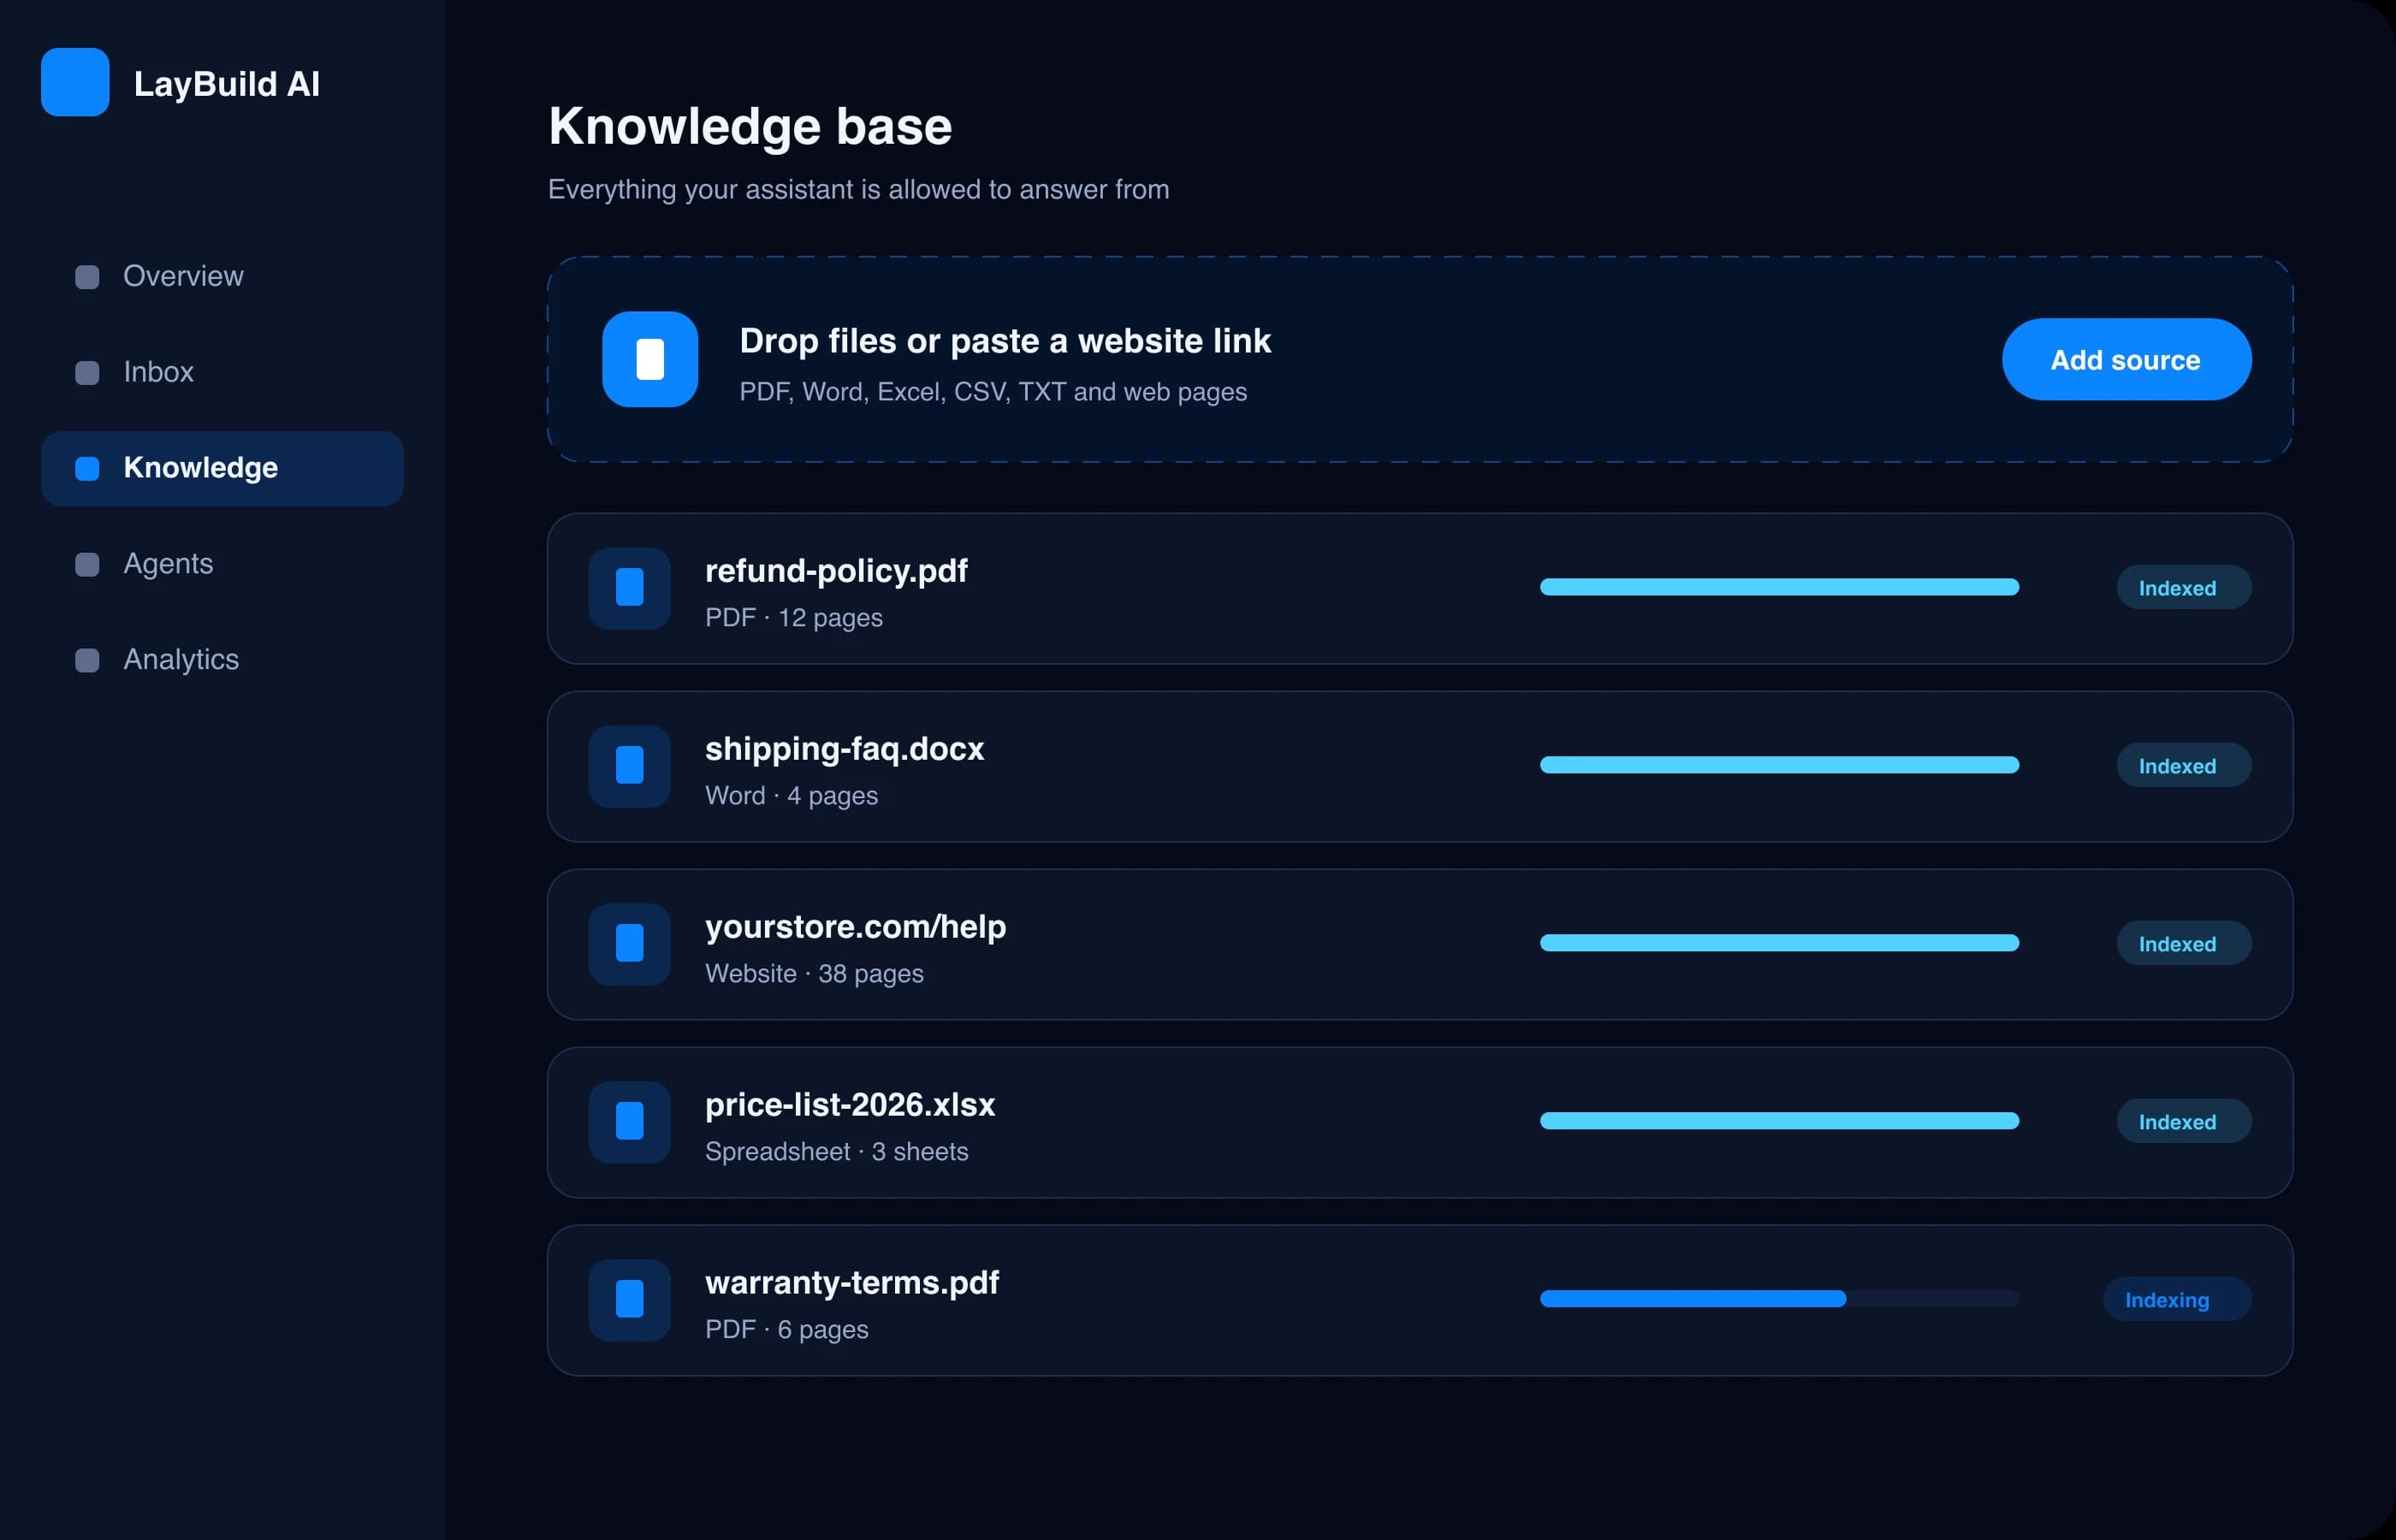Open the Agents section
Screen dimensions: 2396x1540
(x=222, y=565)
